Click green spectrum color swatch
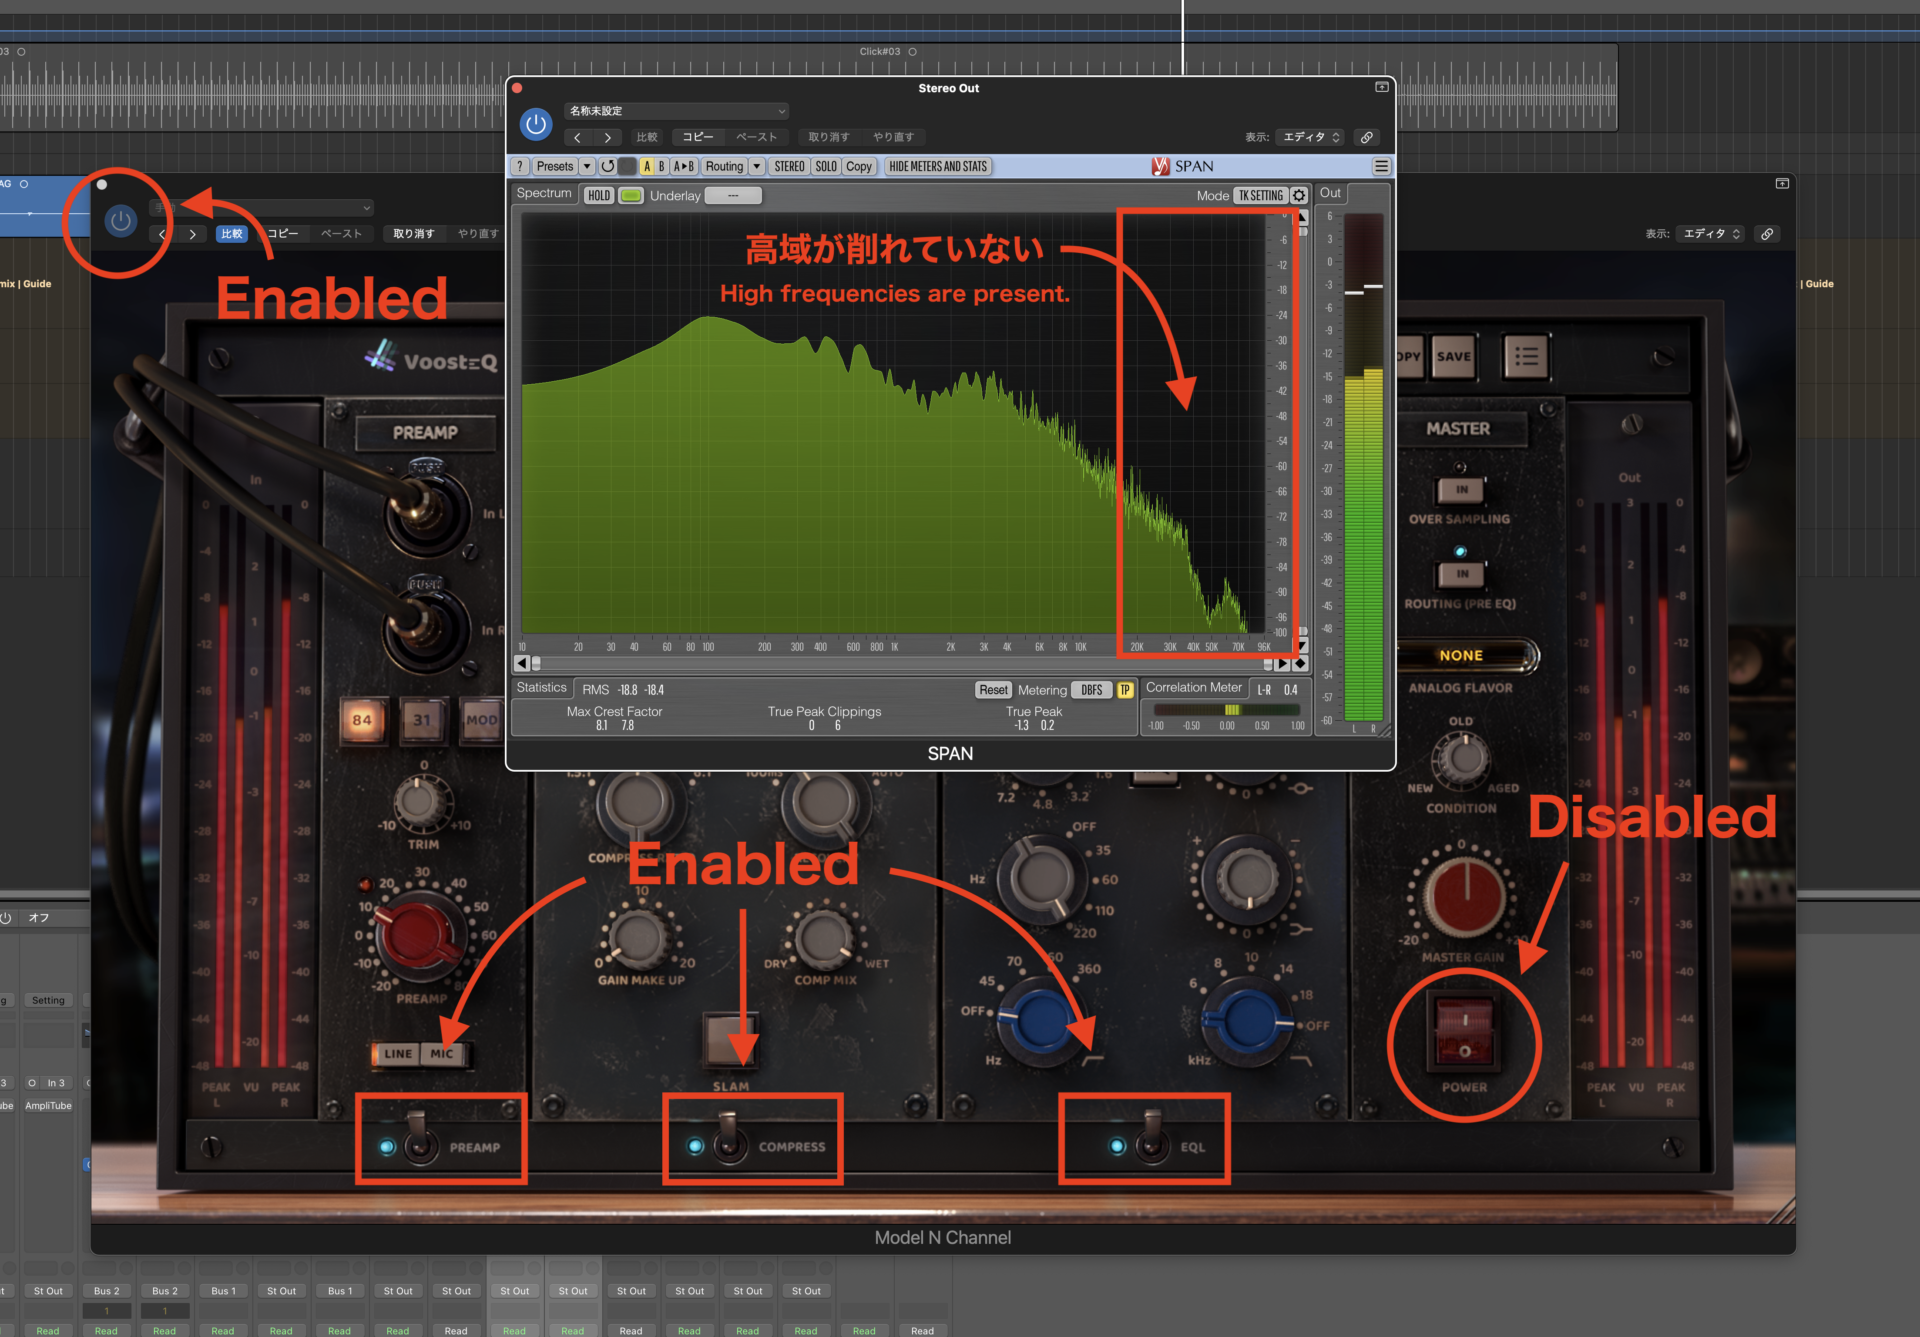 point(631,196)
